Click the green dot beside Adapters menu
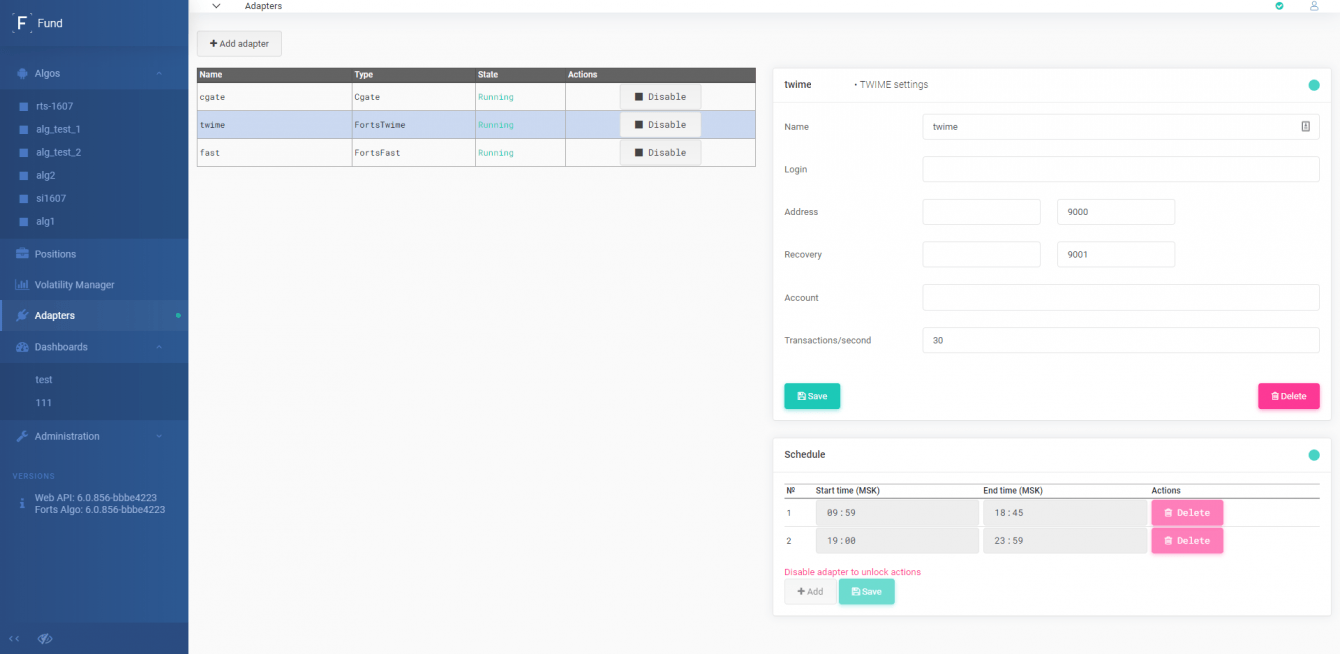1340x654 pixels. tap(178, 316)
